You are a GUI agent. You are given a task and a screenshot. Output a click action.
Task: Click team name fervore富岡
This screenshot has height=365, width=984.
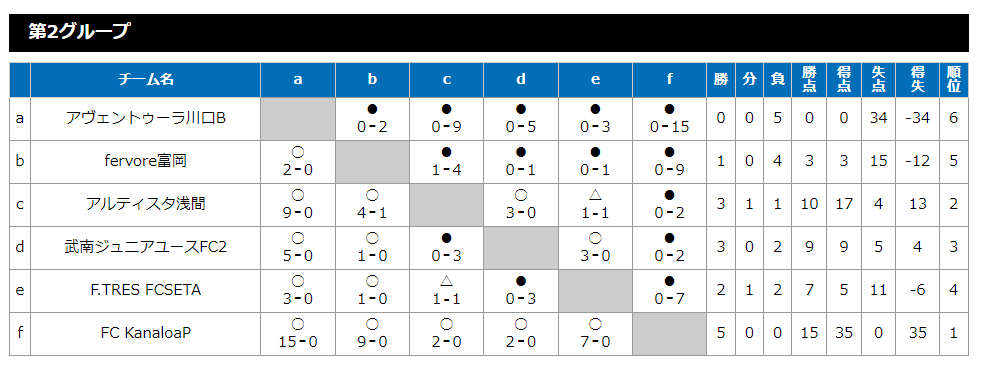point(146,161)
